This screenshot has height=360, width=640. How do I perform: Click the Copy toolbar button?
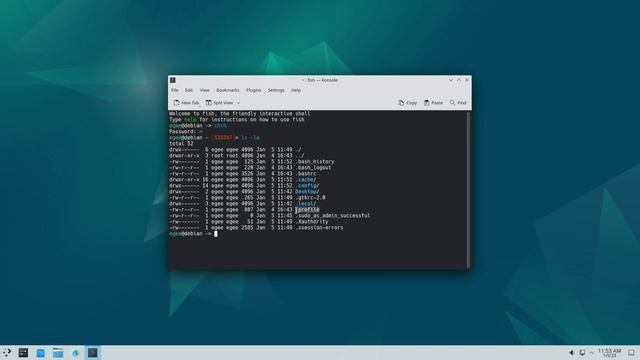(408, 103)
